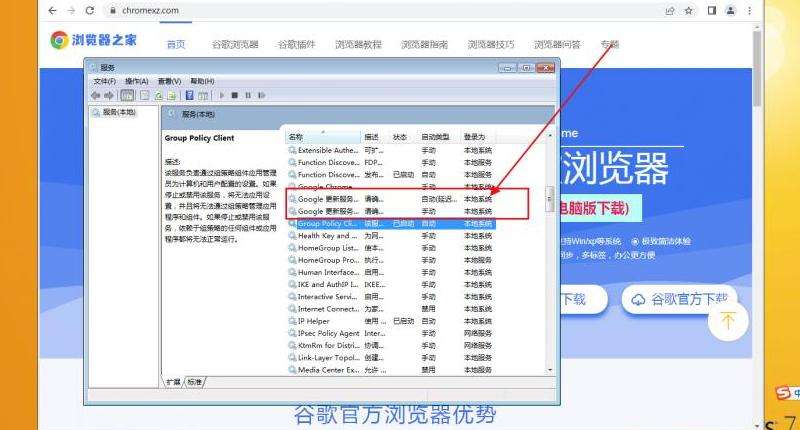Viewport: 800px width, 430px height.
Task: Click the services list scroll-down arrow
Action: click(x=549, y=370)
